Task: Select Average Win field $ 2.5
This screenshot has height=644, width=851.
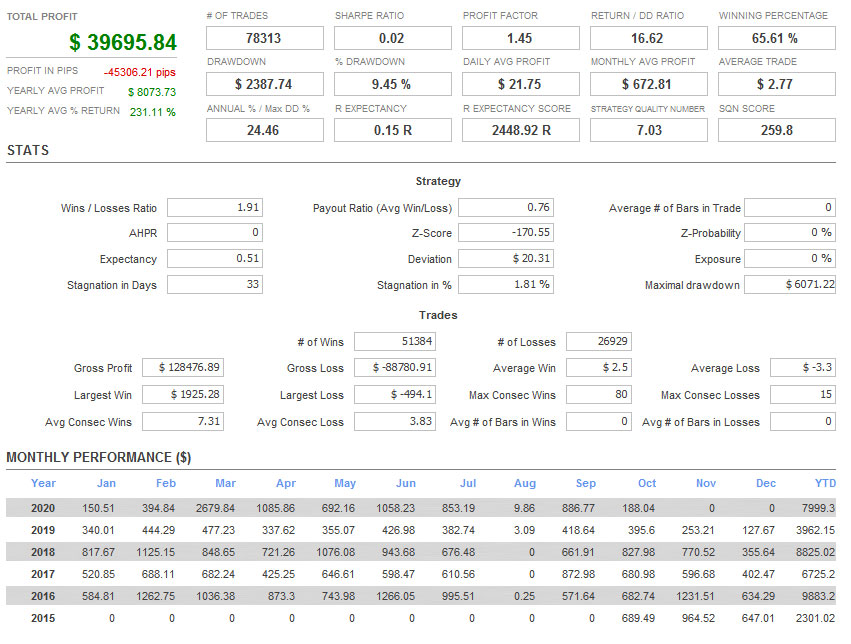Action: point(599,367)
